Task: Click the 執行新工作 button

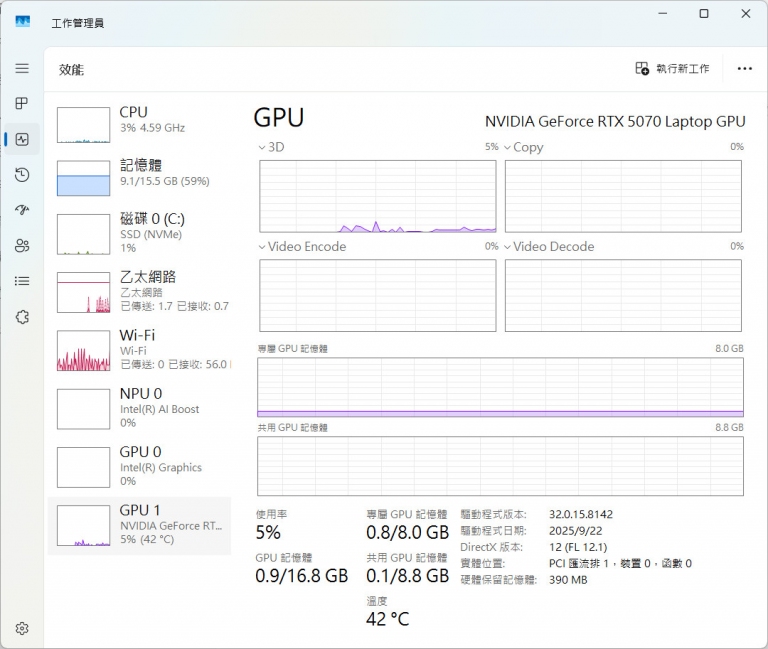Action: [672, 68]
